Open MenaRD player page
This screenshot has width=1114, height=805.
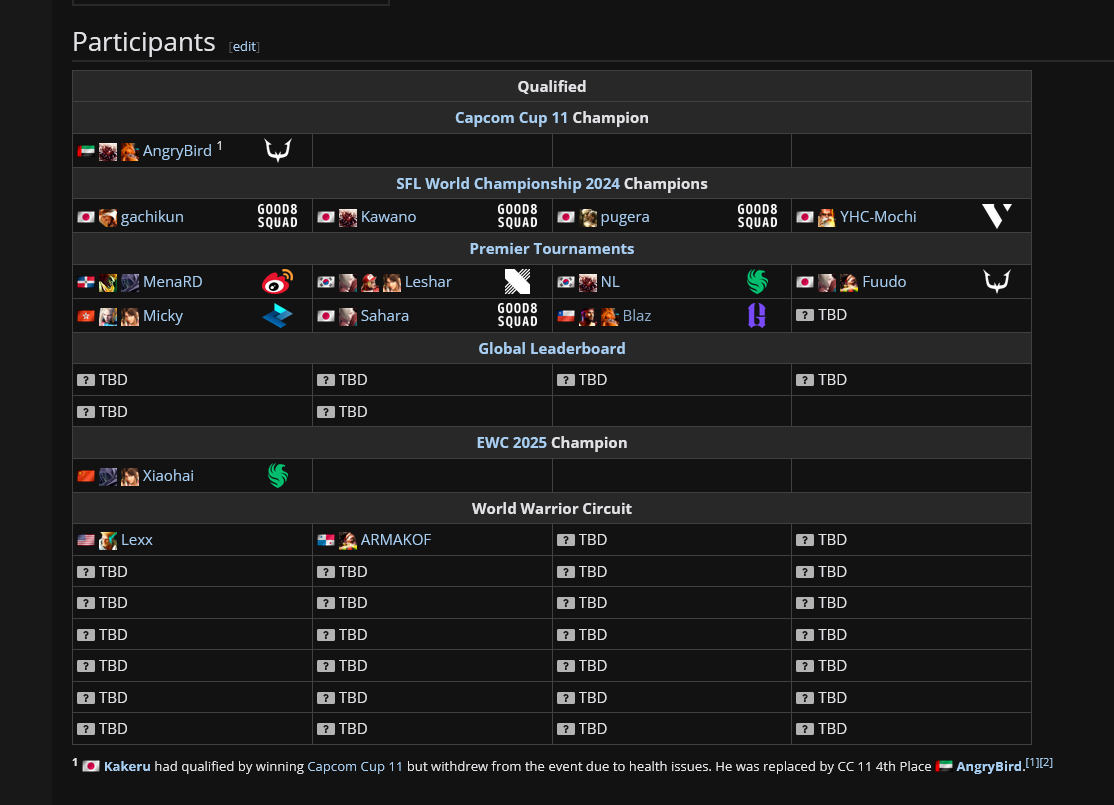coord(173,281)
